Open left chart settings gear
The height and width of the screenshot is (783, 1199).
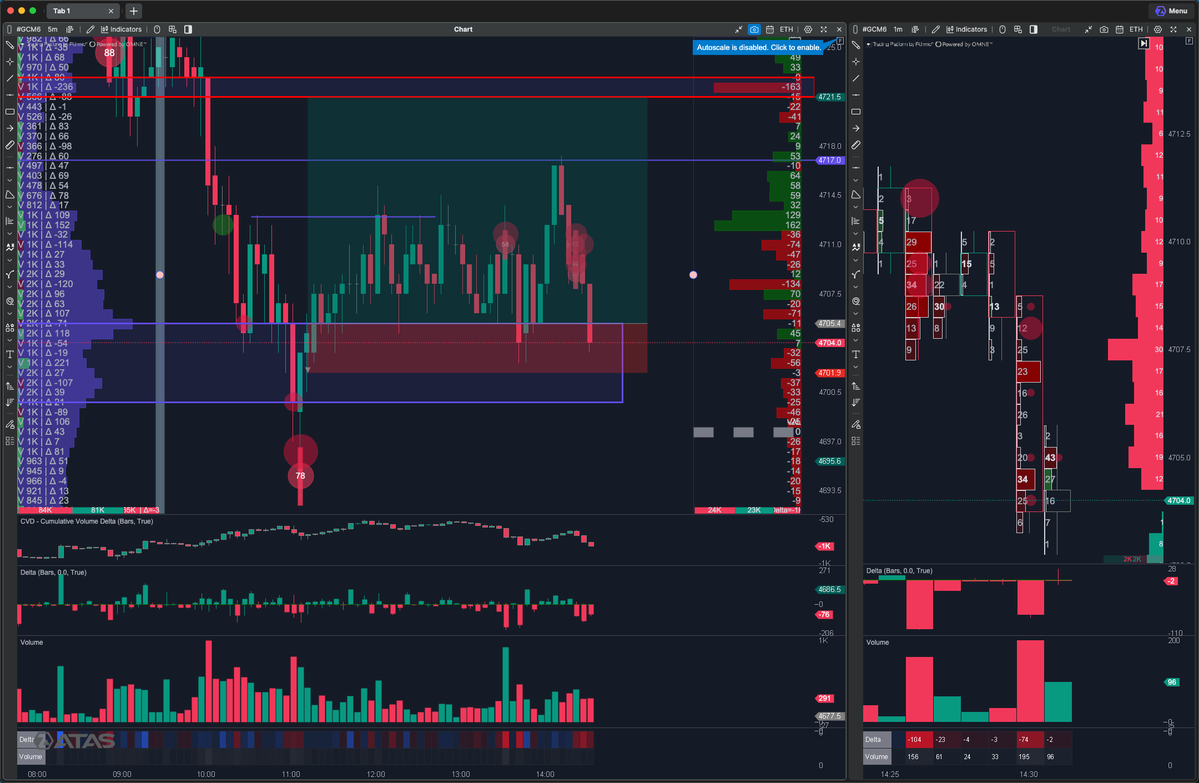808,29
